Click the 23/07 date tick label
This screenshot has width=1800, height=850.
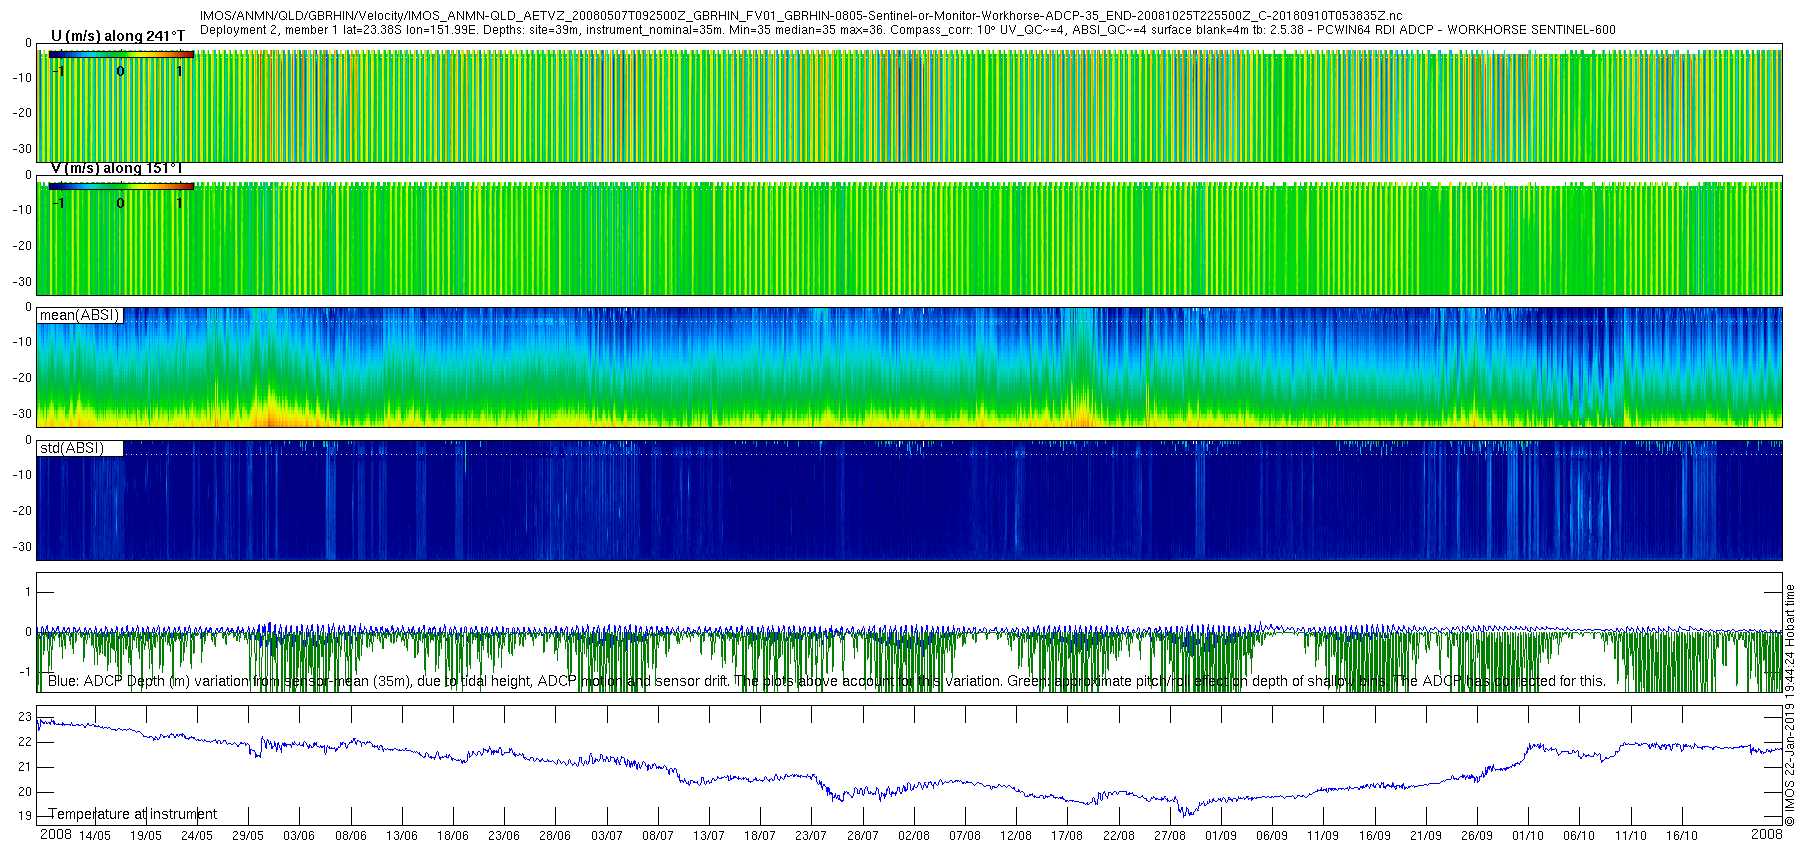[811, 836]
